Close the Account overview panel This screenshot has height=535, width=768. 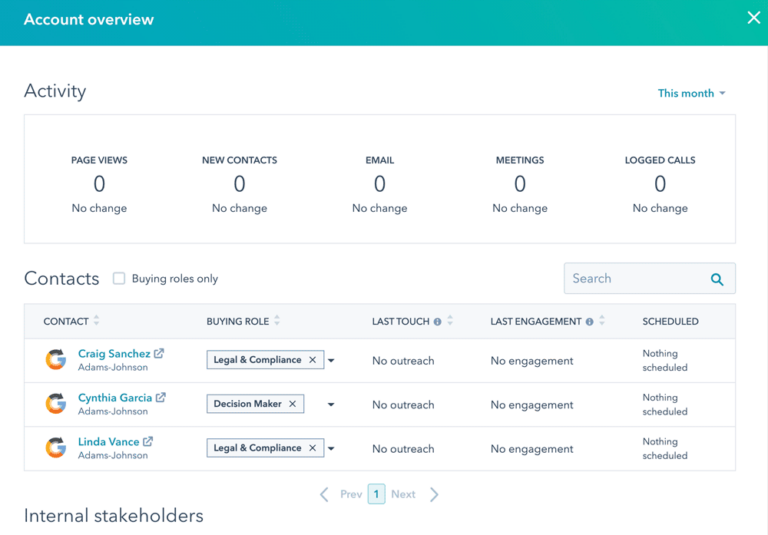click(x=753, y=18)
